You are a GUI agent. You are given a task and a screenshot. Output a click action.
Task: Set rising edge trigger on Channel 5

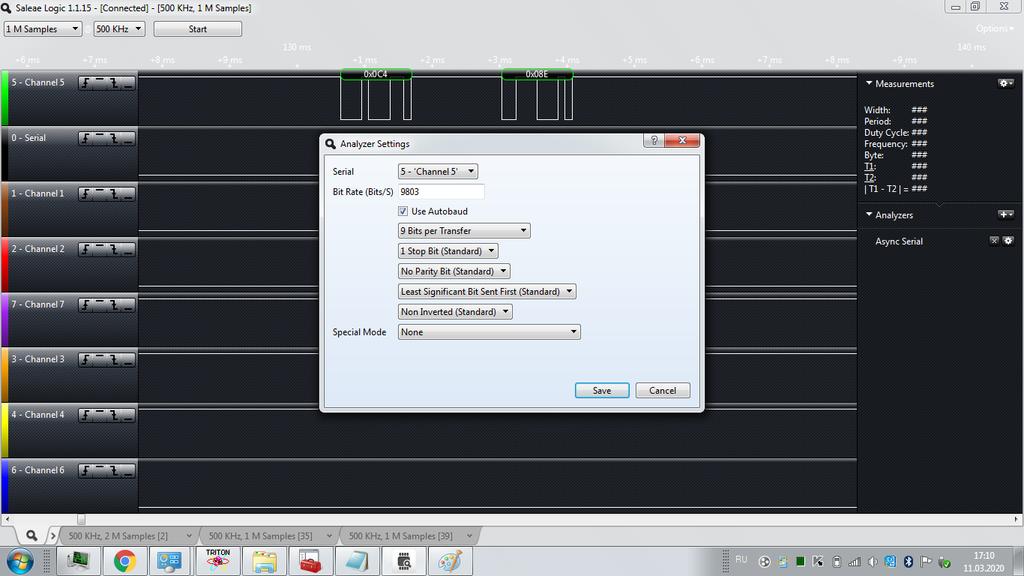pos(86,83)
